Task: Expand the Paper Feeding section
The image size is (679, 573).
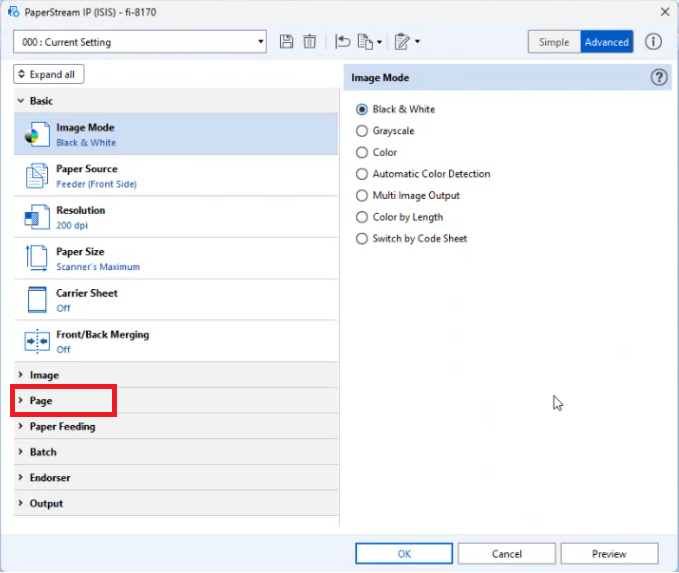Action: [64, 427]
